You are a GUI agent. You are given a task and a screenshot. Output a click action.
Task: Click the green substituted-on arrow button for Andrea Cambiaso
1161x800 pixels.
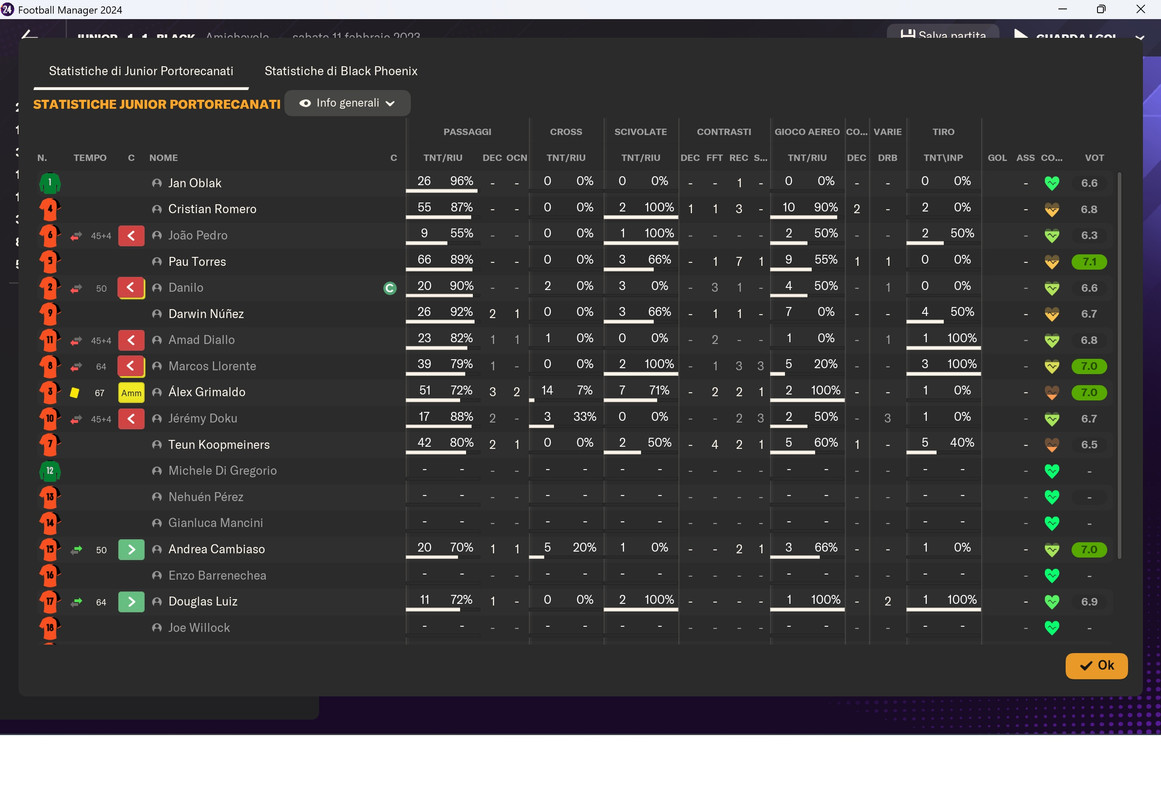(131, 550)
